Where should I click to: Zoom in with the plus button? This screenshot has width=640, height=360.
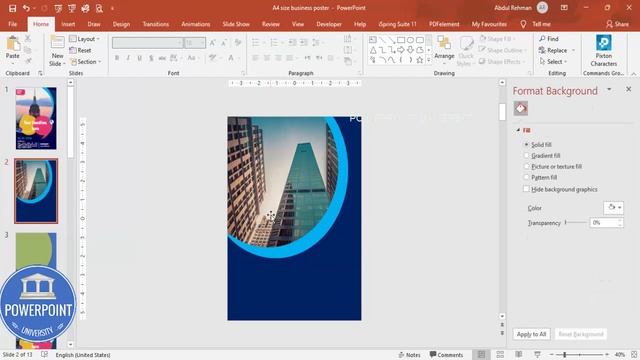(x=607, y=354)
